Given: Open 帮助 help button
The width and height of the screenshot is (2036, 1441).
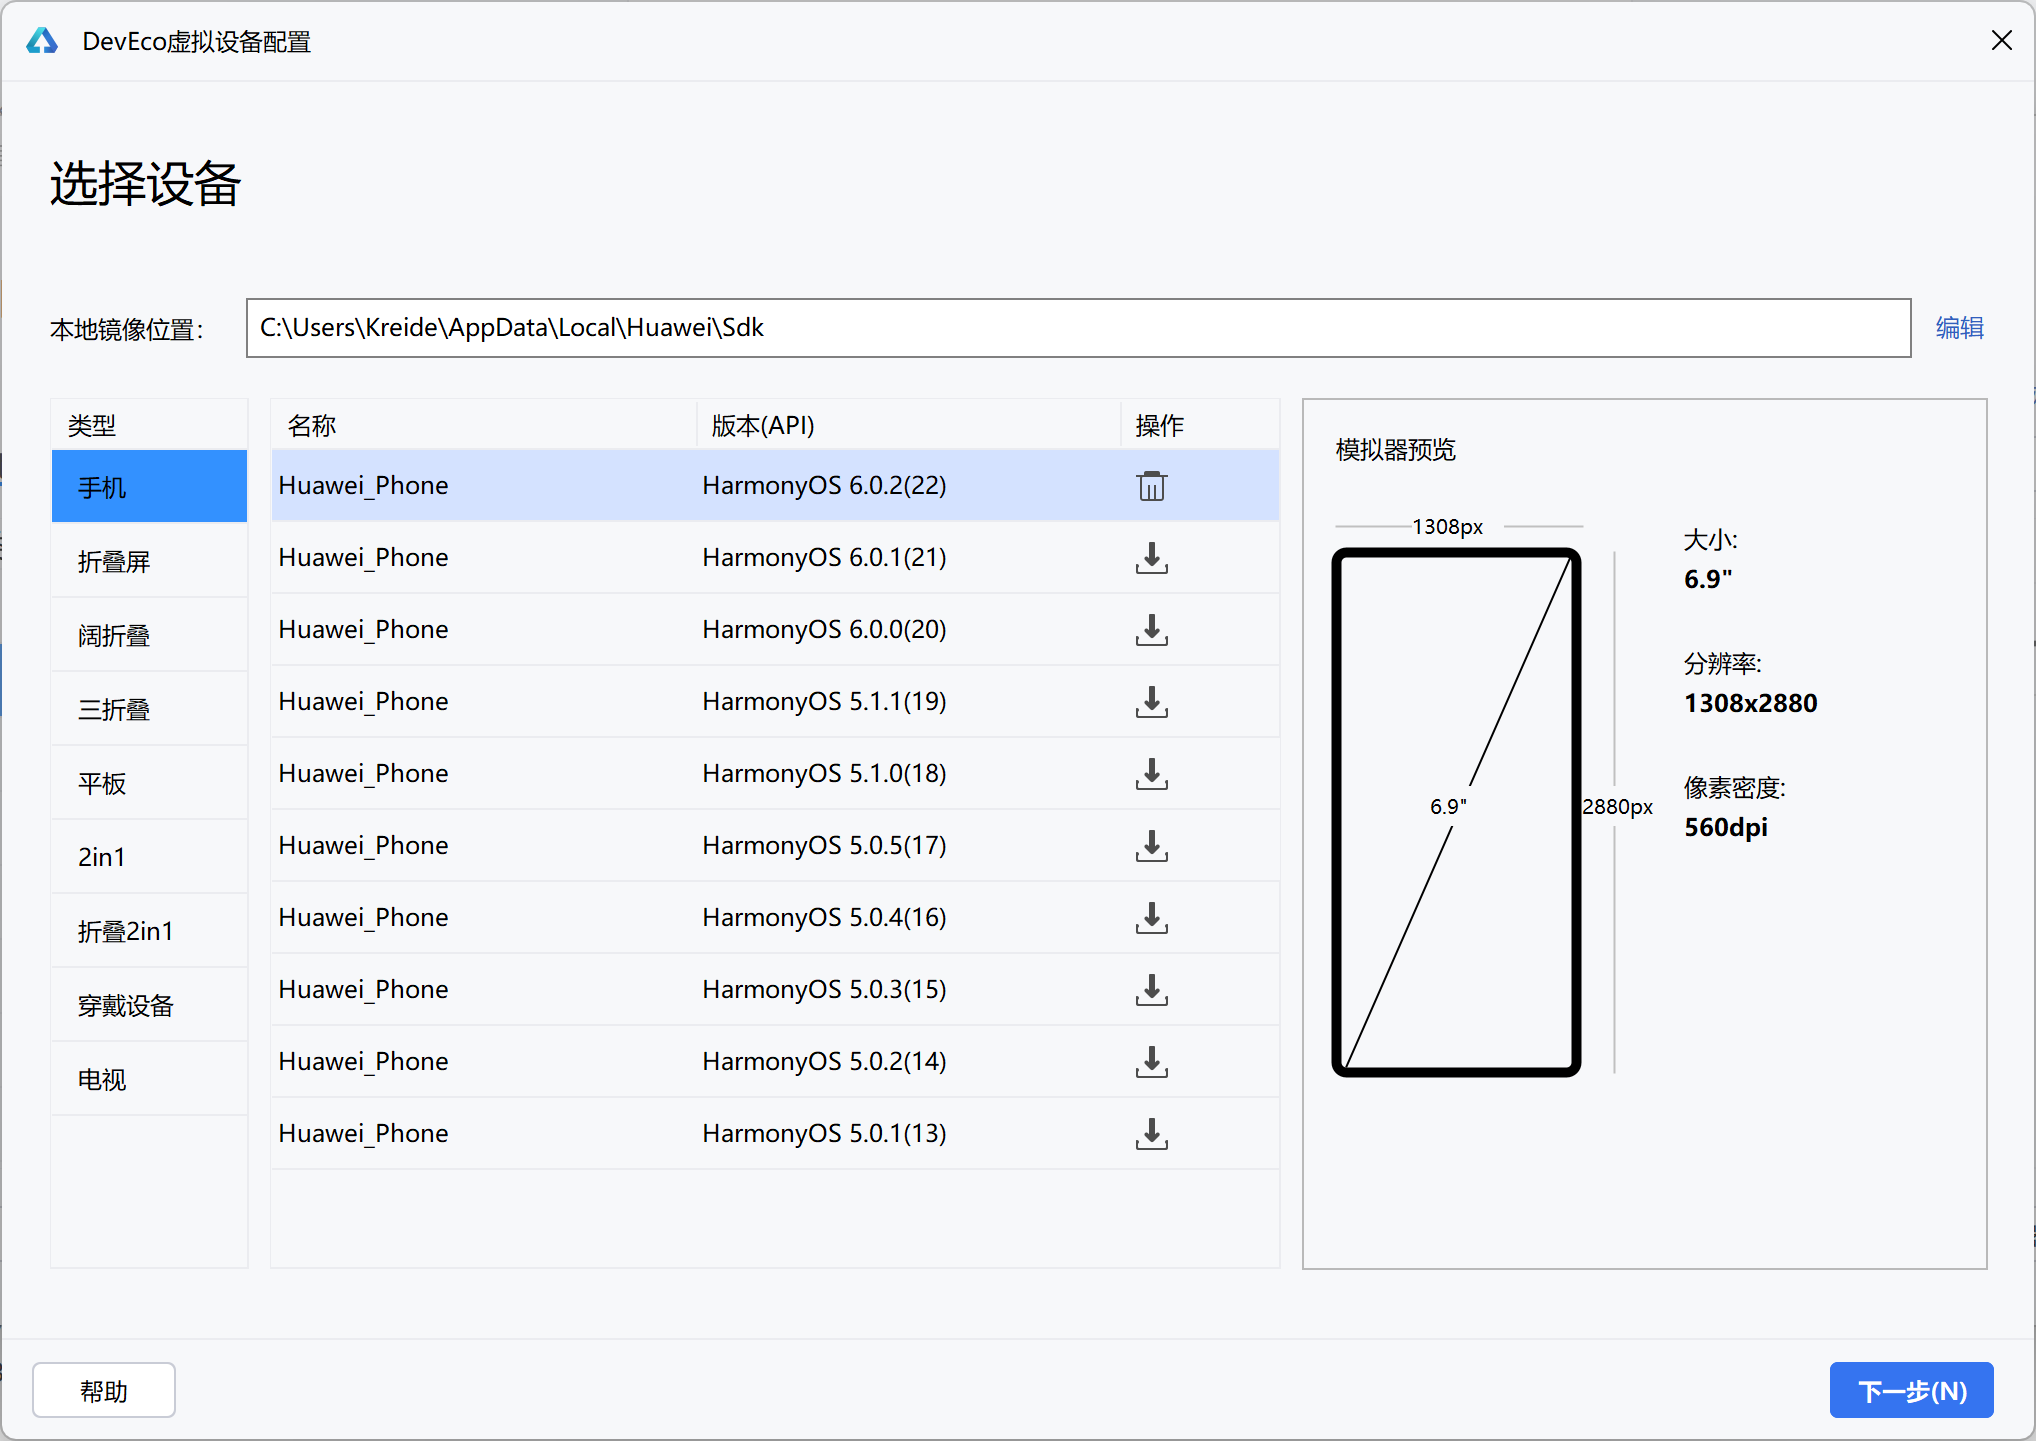Looking at the screenshot, I should click(x=104, y=1390).
